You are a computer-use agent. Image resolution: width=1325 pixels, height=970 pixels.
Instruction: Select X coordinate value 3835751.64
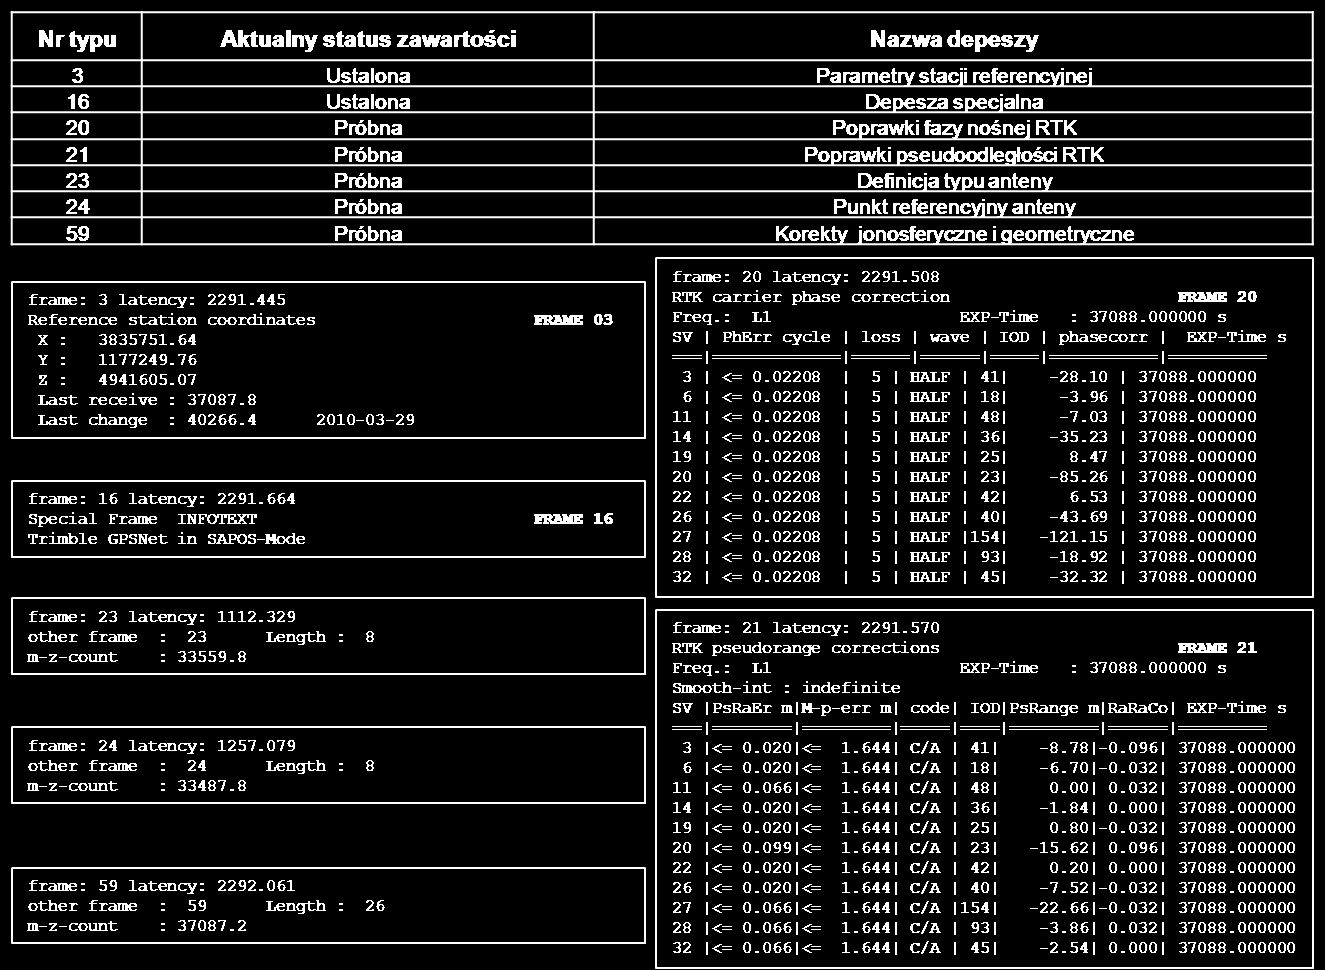[147, 340]
